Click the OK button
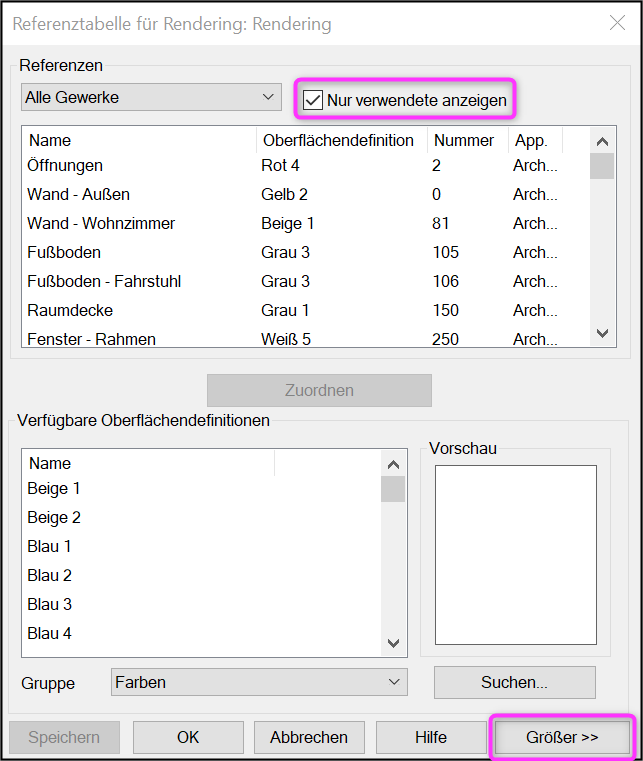Image resolution: width=643 pixels, height=761 pixels. pos(188,737)
